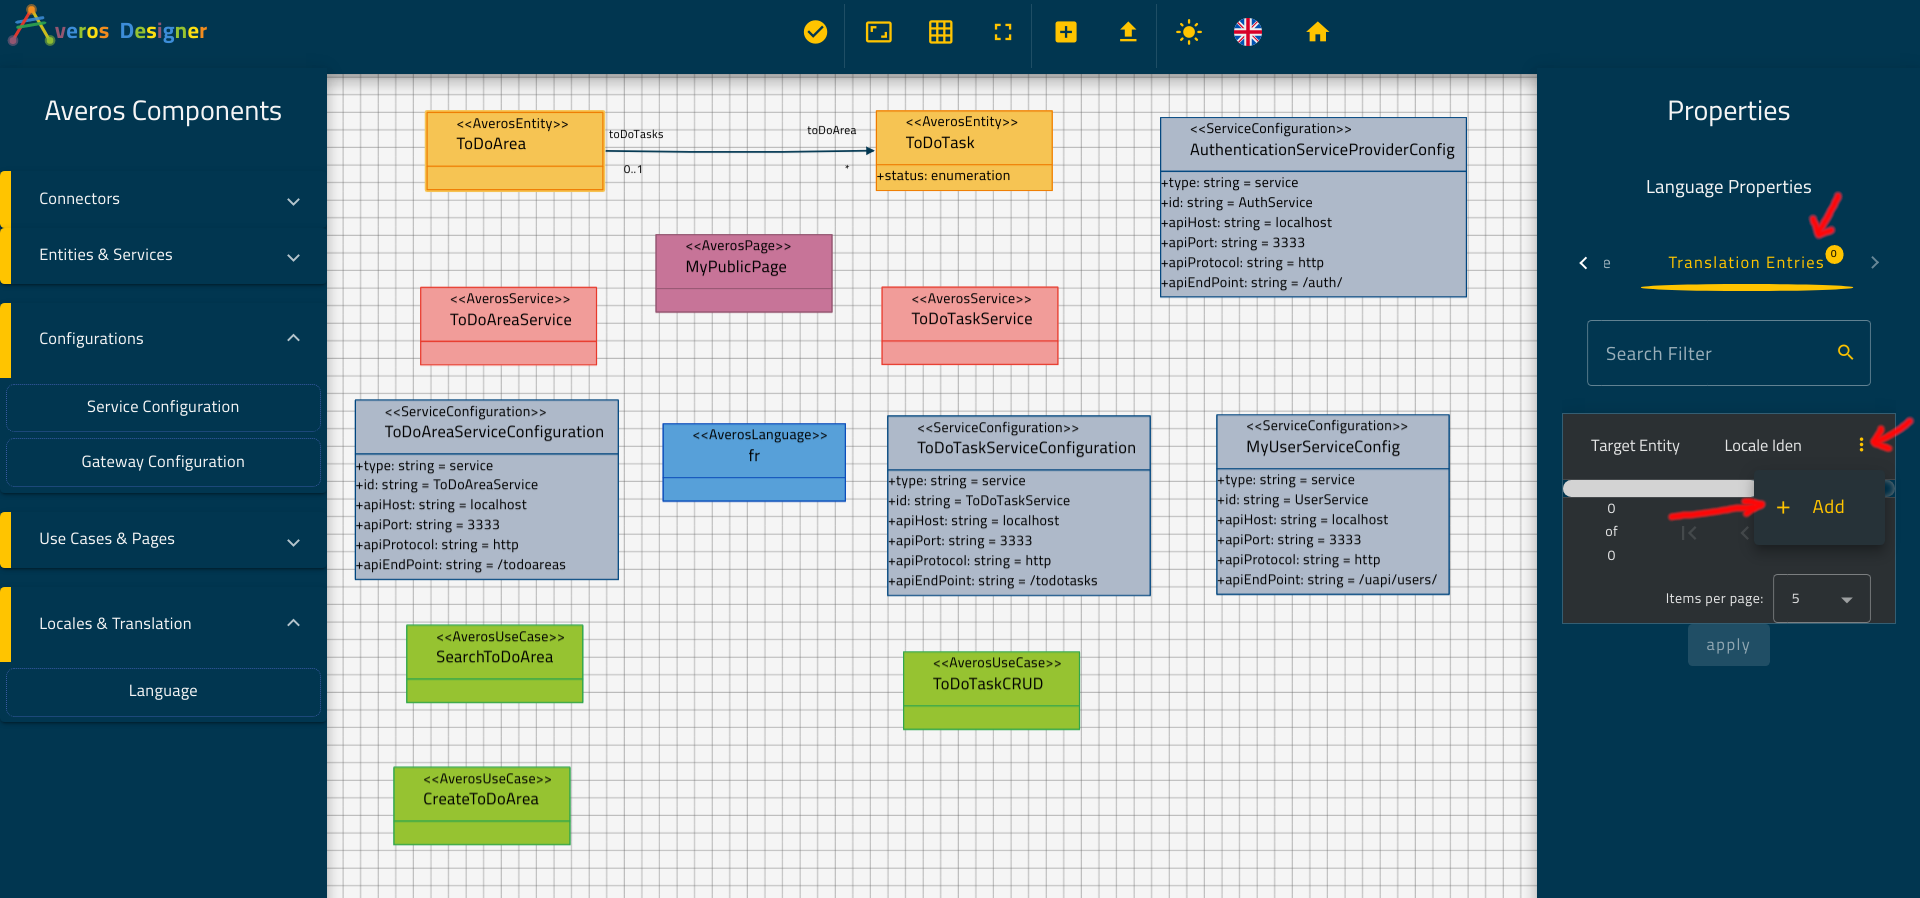The width and height of the screenshot is (1920, 898).
Task: Click the Locale Iden column header
Action: tap(1762, 446)
